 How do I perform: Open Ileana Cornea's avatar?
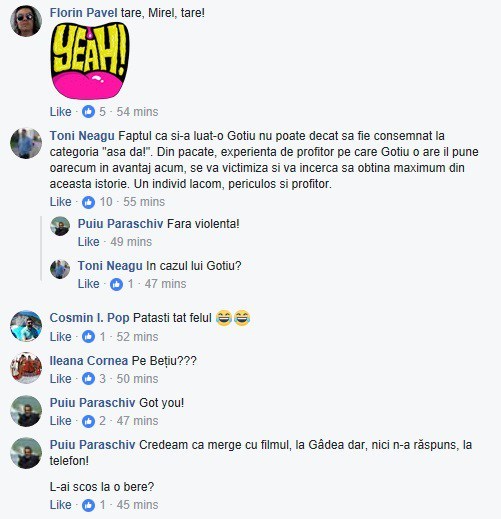pyautogui.click(x=26, y=368)
